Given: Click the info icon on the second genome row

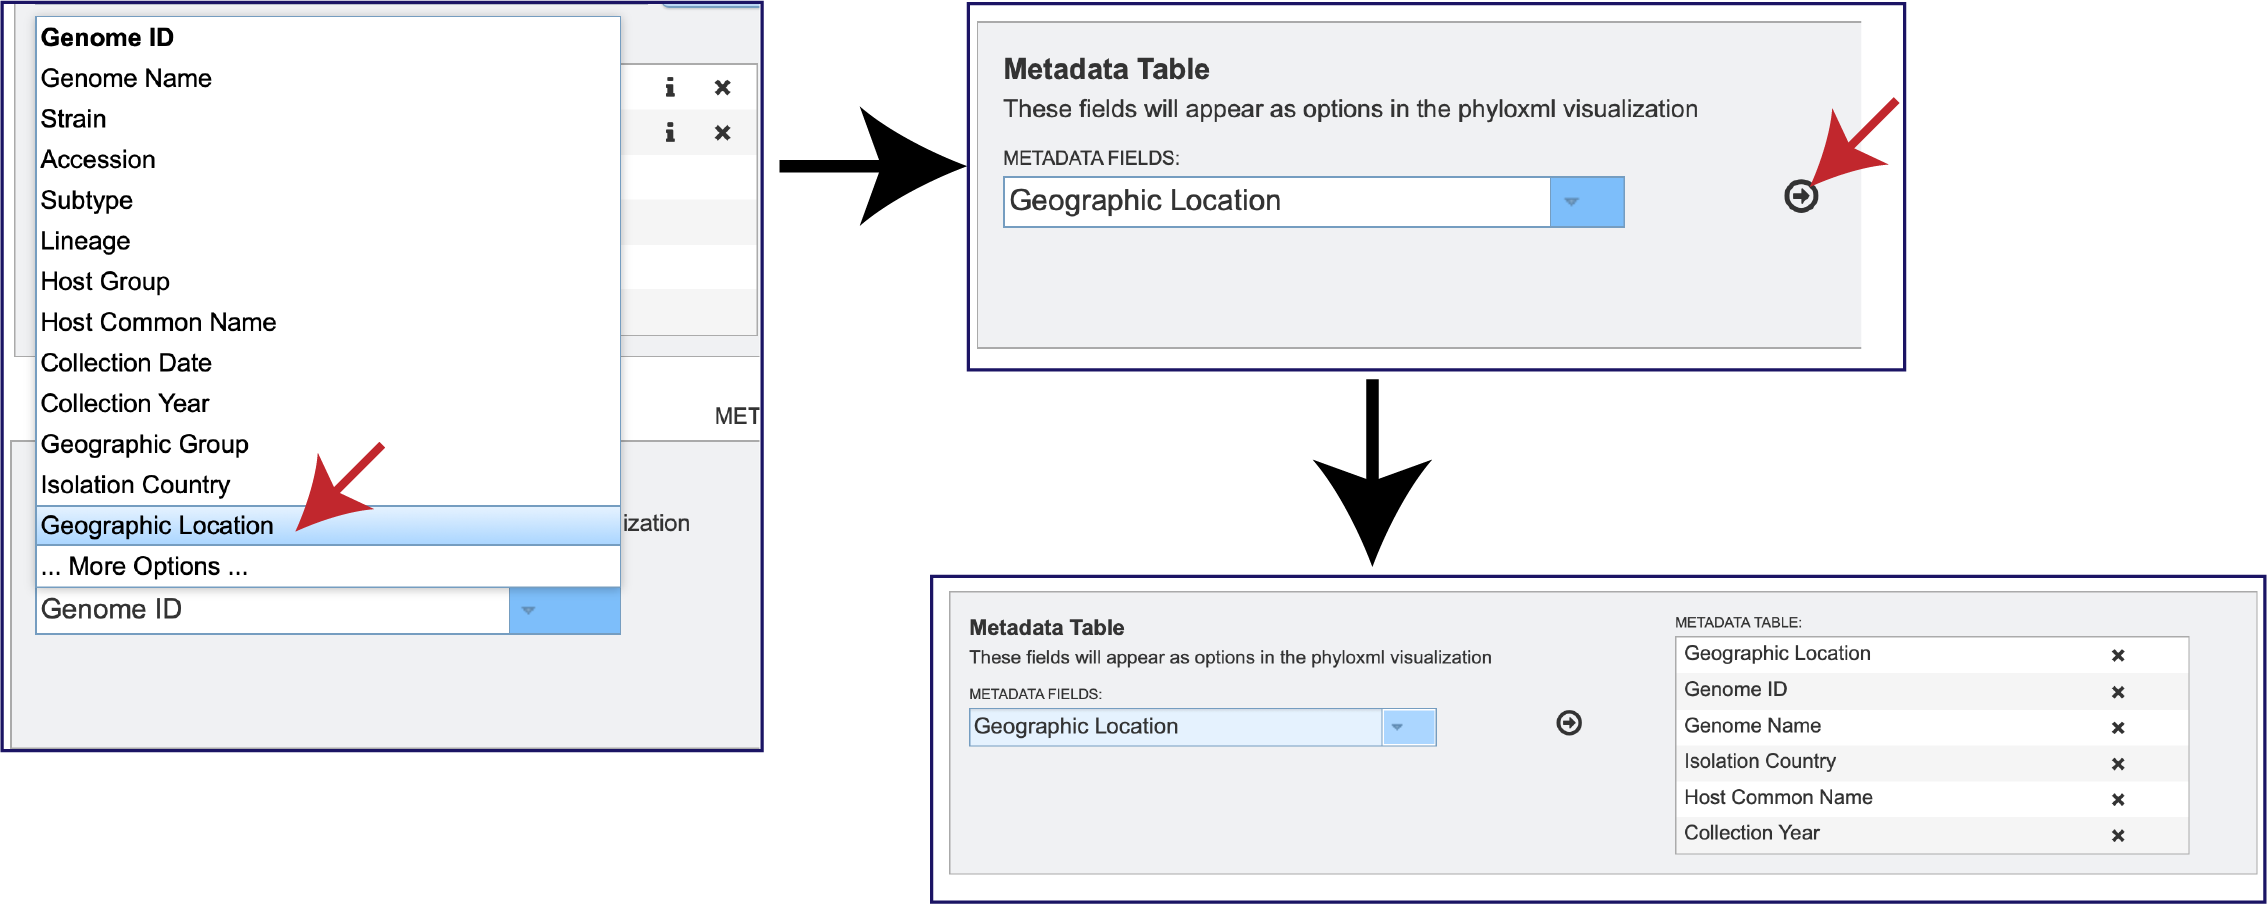Looking at the screenshot, I should click(670, 132).
